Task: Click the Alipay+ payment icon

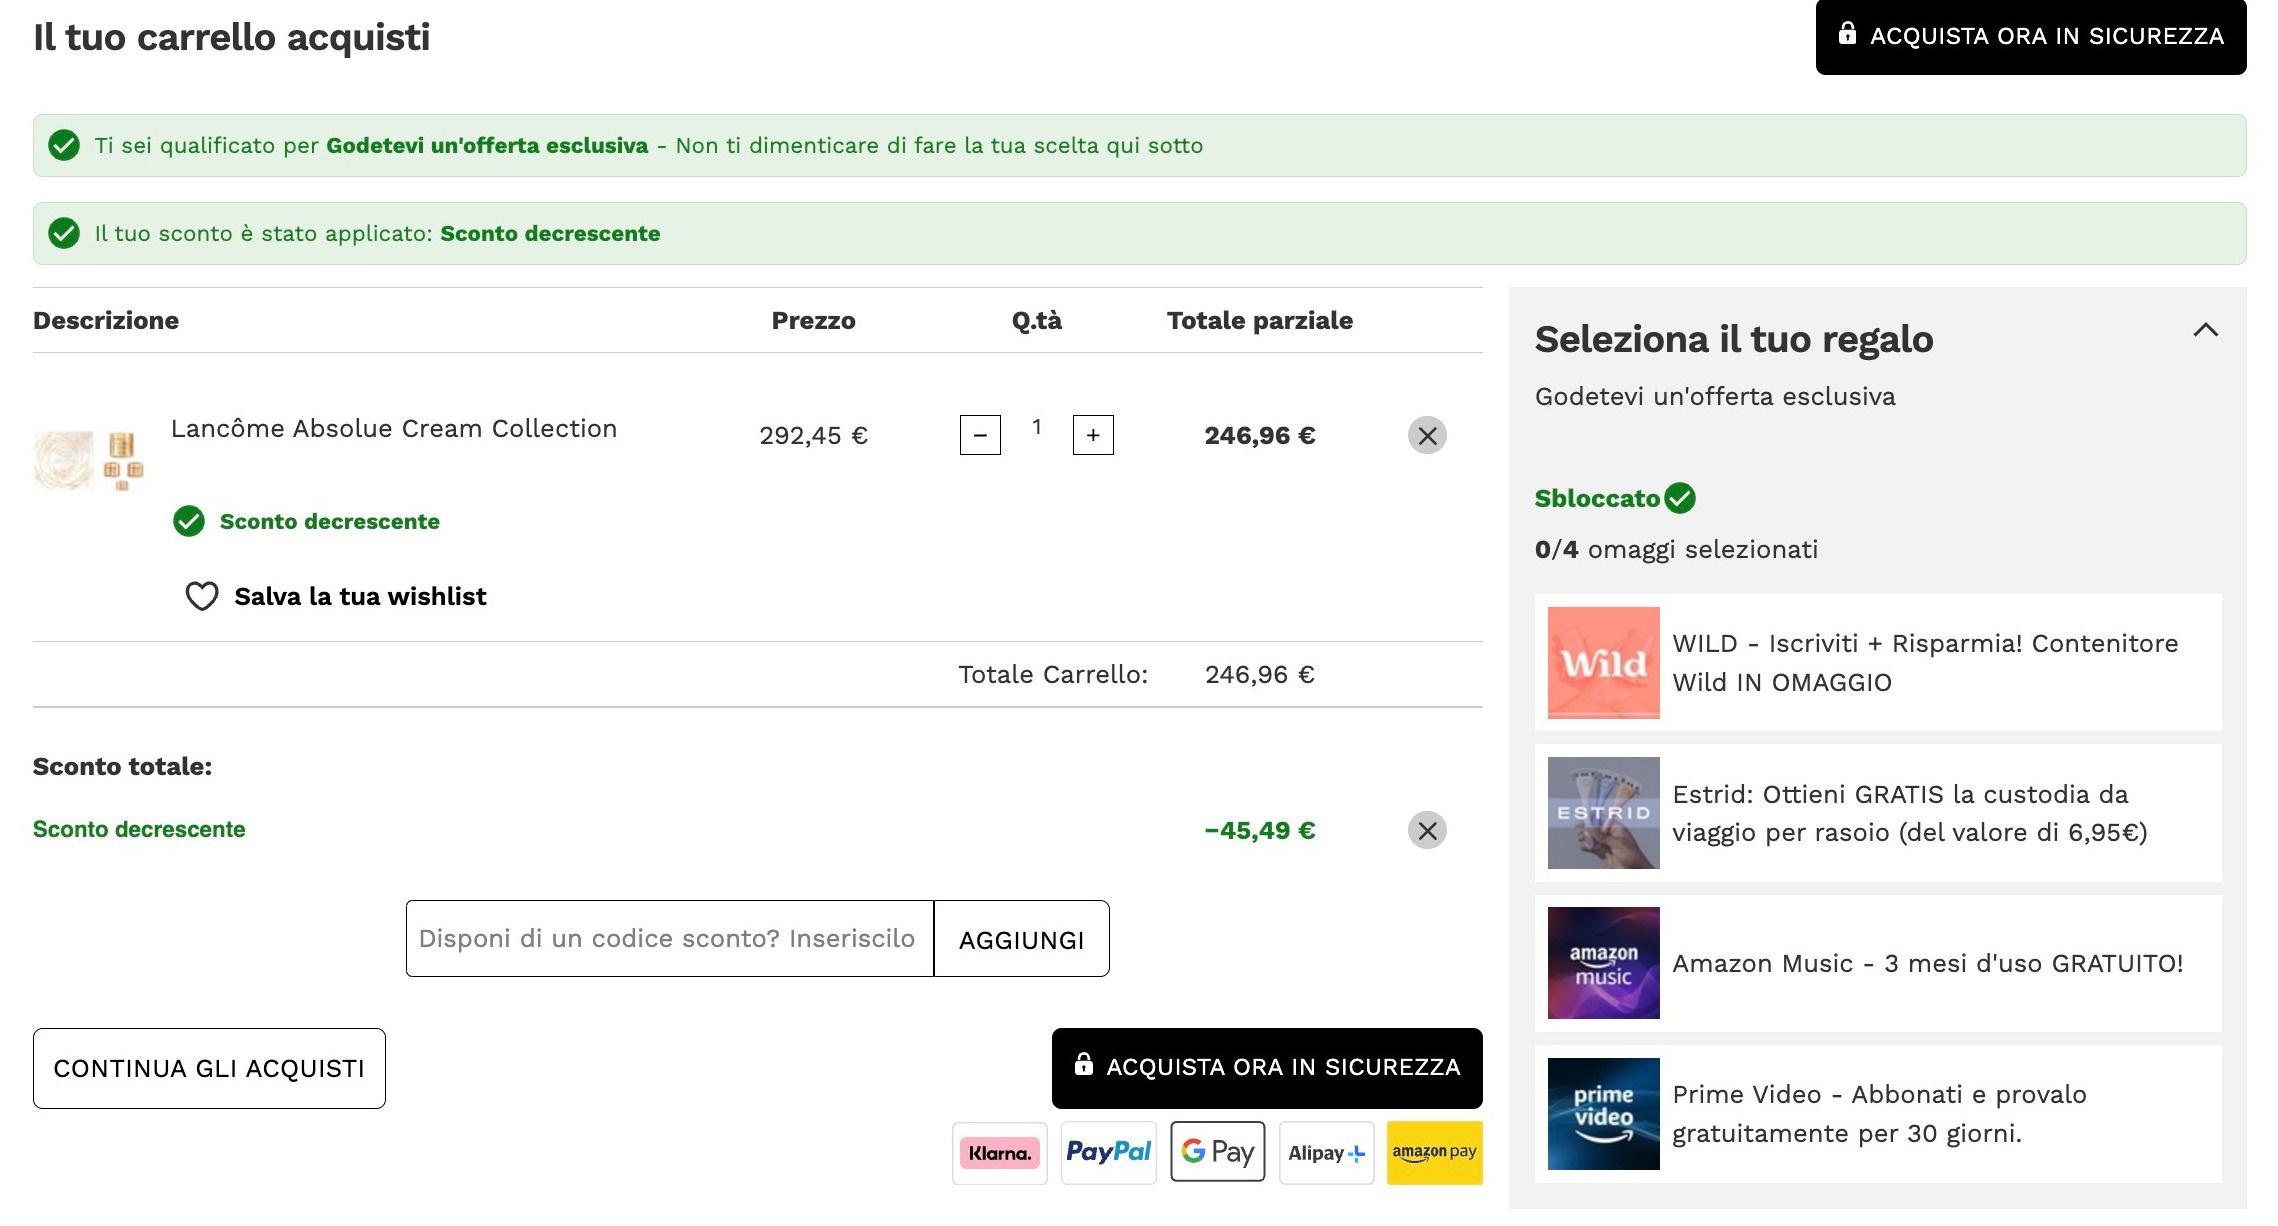Action: (x=1326, y=1153)
